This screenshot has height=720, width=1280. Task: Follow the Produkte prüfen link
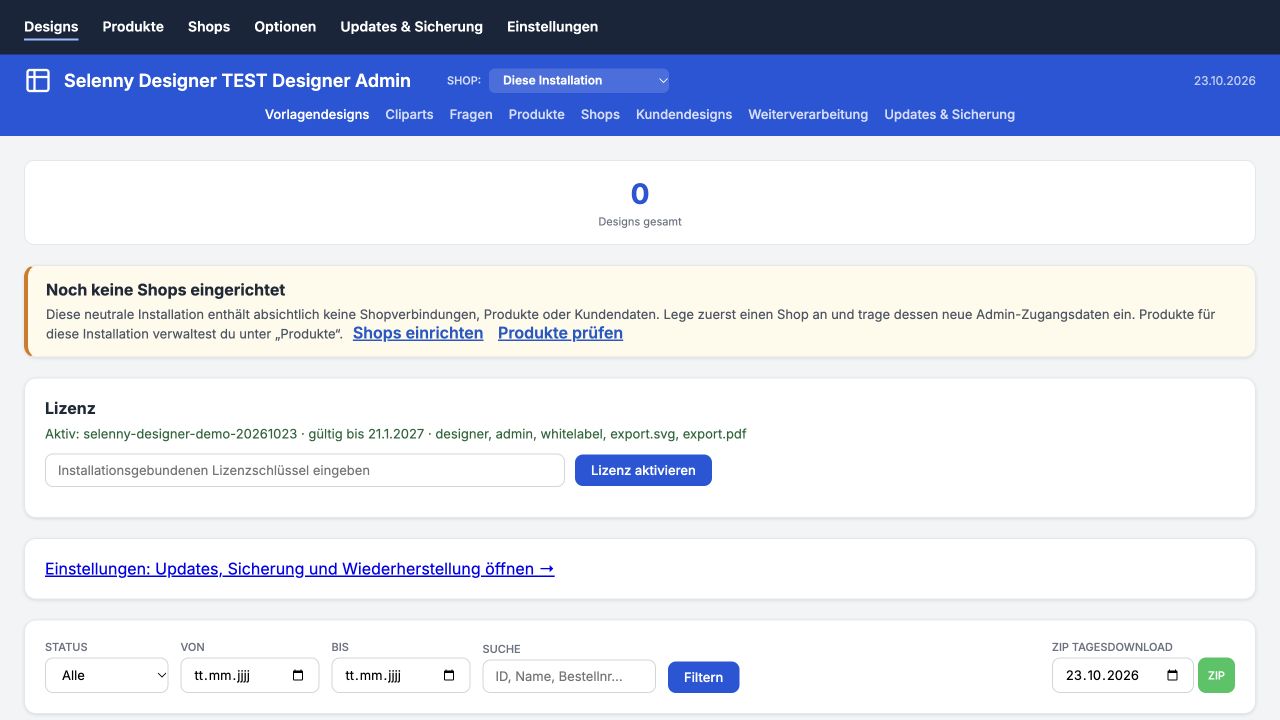tap(560, 334)
